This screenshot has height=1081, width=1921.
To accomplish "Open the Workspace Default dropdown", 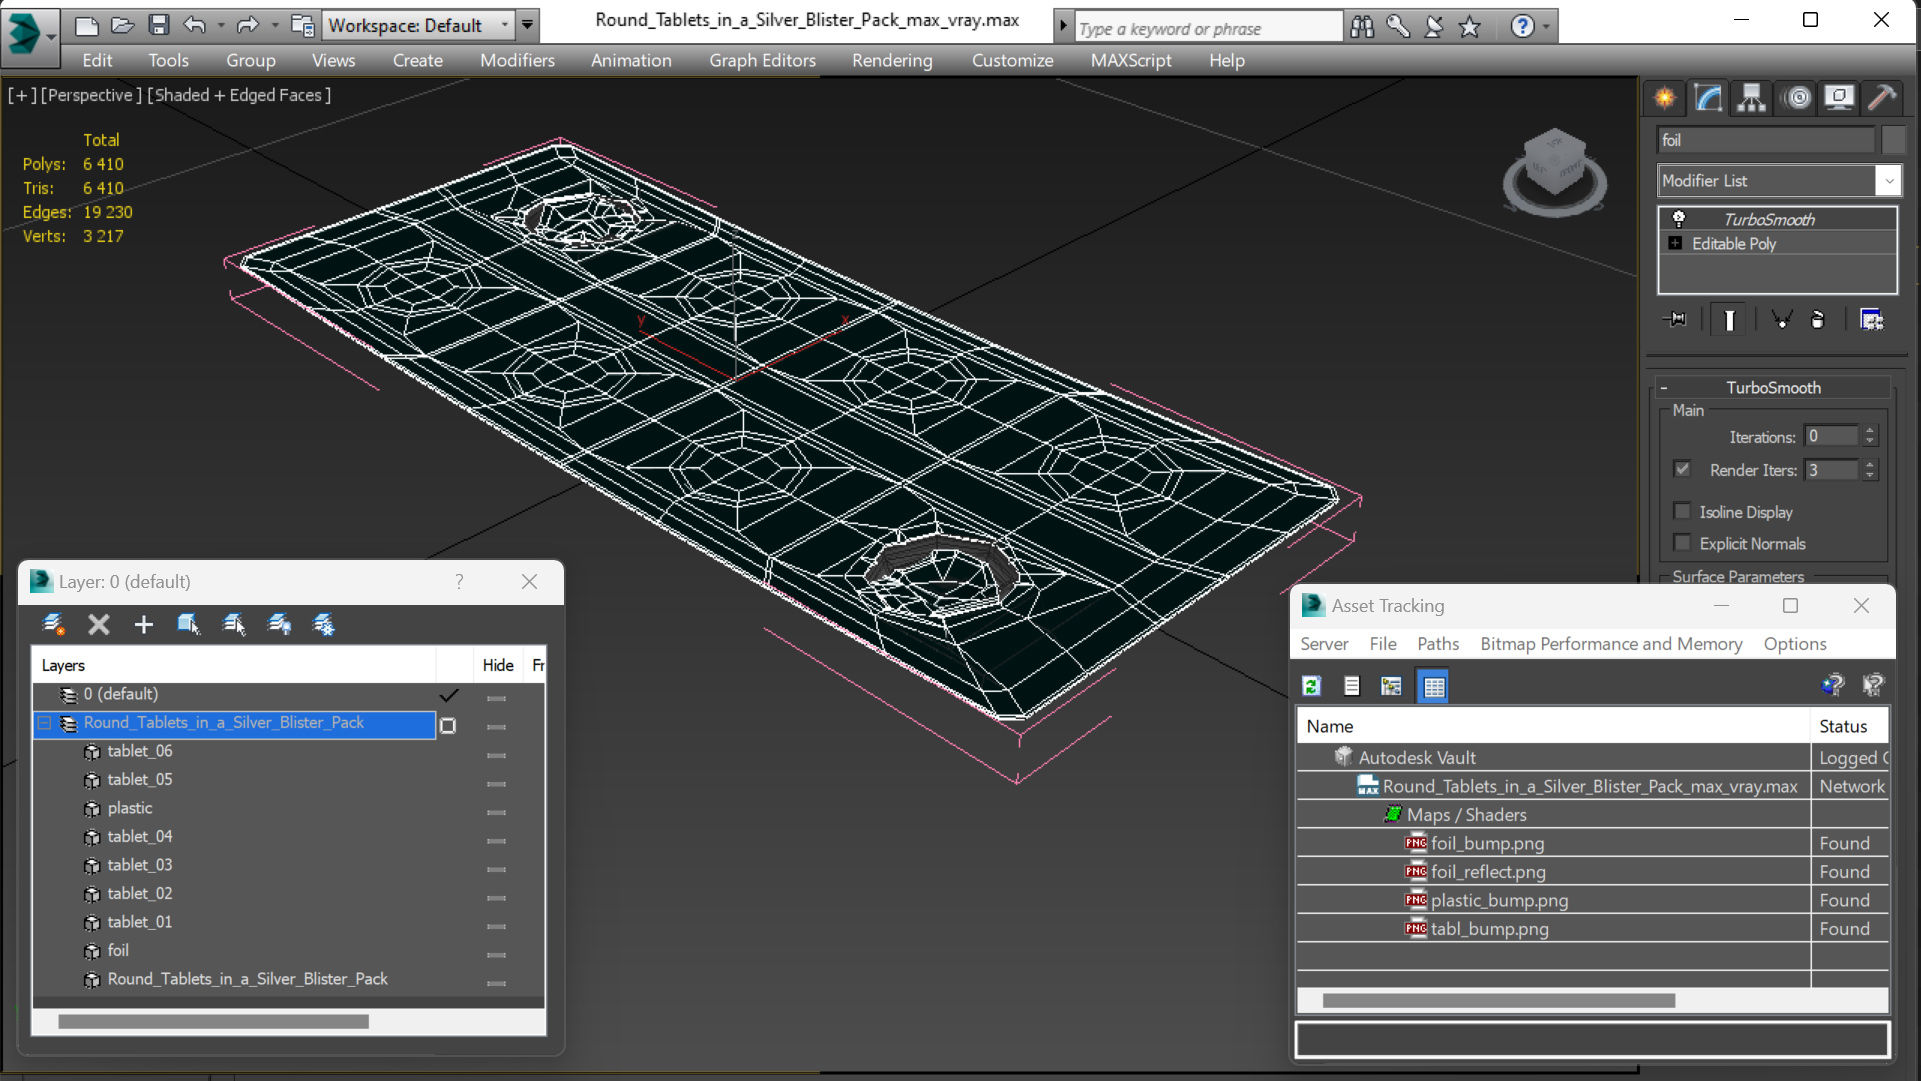I will click(x=418, y=25).
